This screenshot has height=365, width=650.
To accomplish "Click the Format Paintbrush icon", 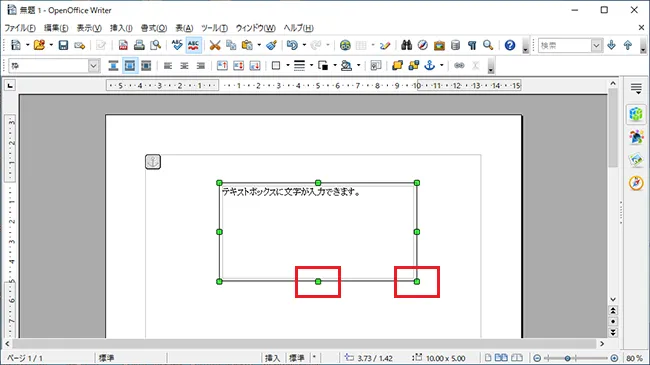I will [272, 45].
